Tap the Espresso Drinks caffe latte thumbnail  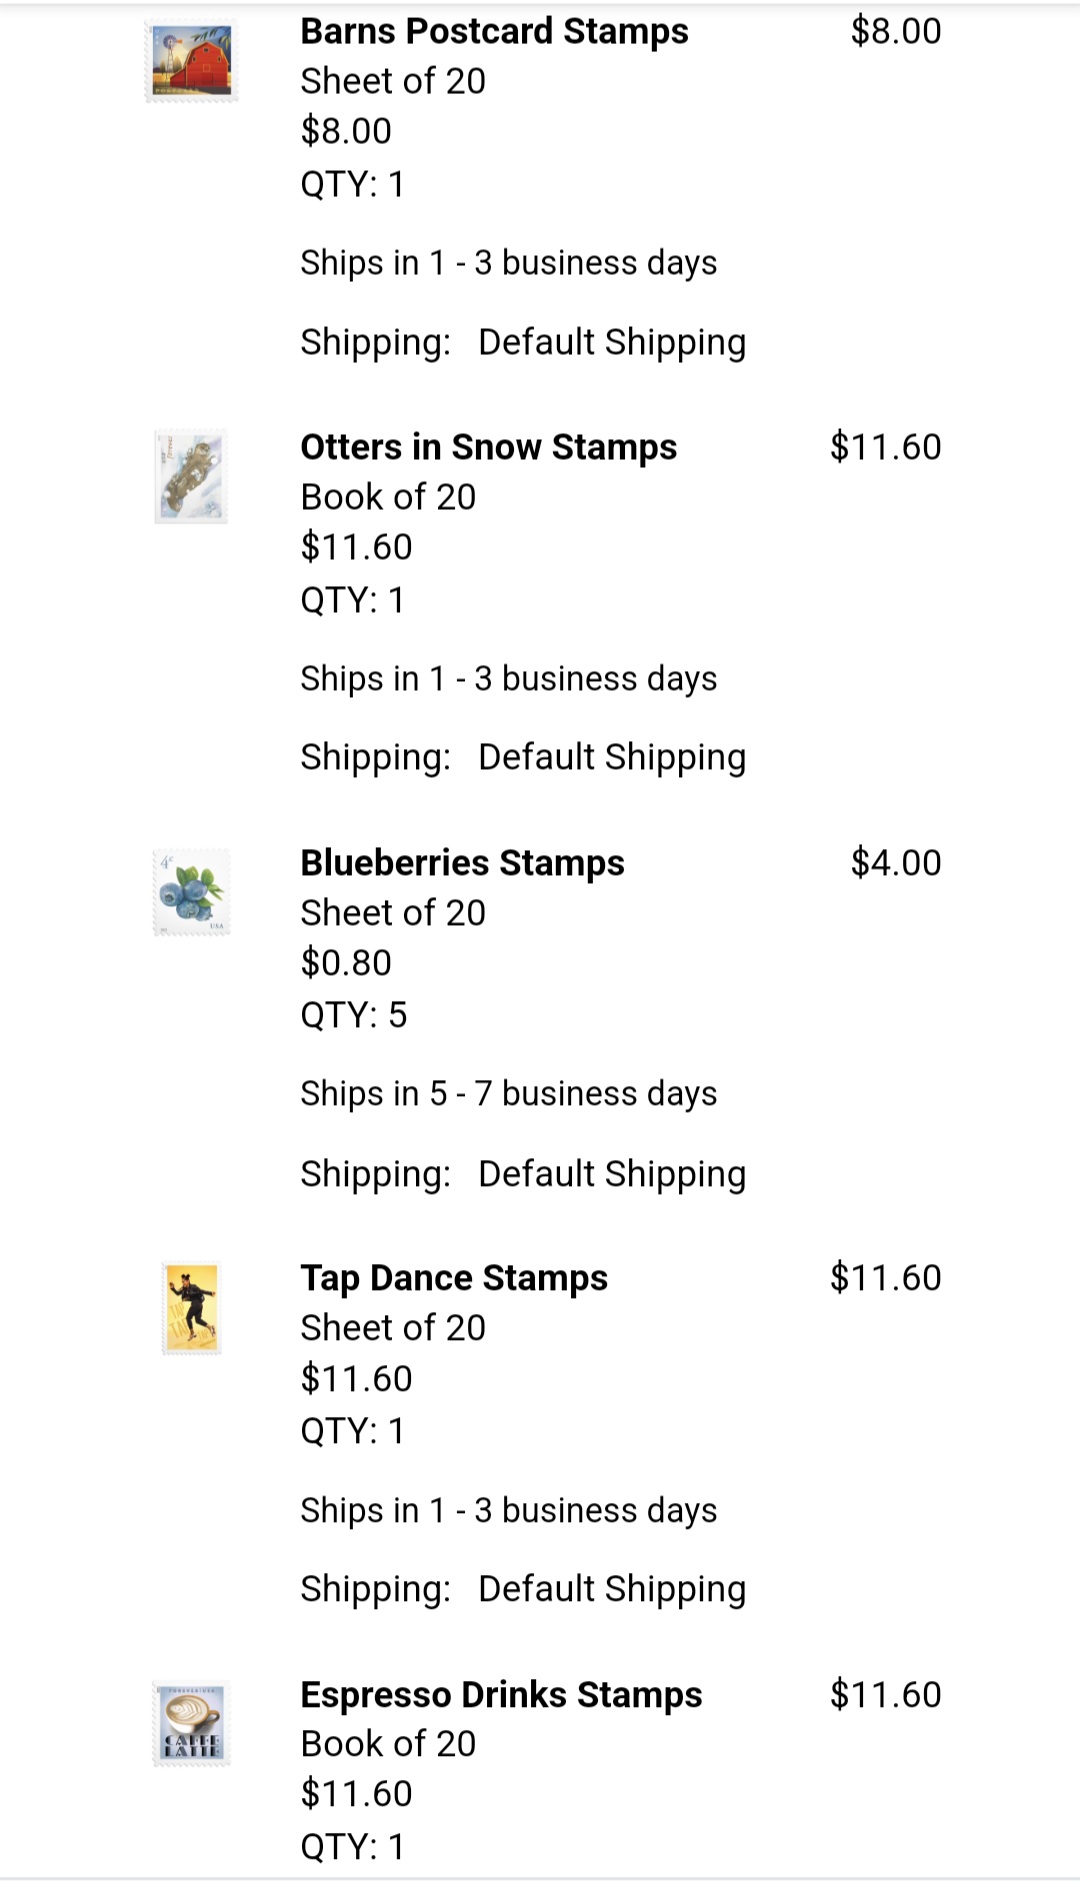191,1724
